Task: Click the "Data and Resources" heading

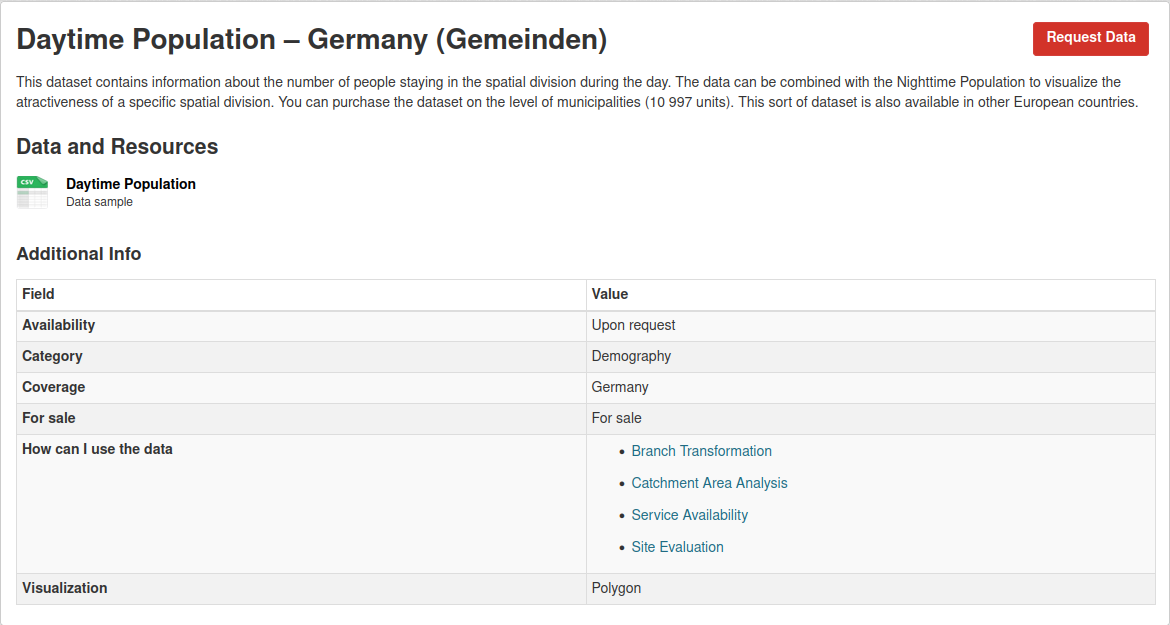Action: click(x=117, y=147)
